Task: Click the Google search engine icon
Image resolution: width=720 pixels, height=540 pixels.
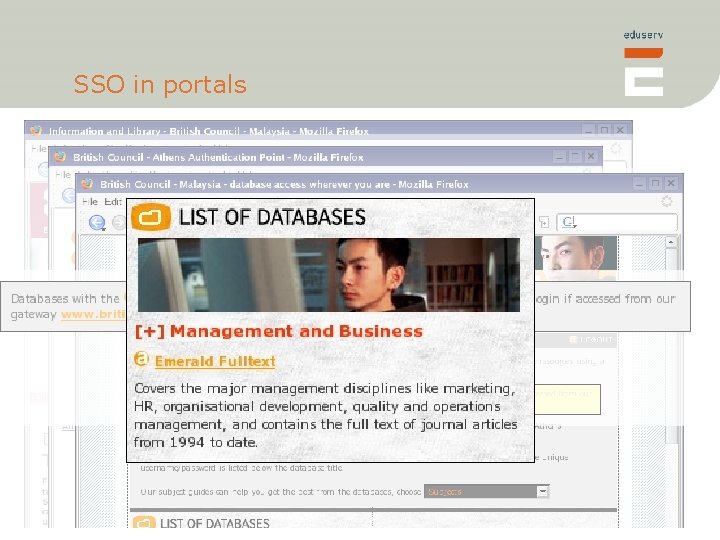Action: click(568, 222)
